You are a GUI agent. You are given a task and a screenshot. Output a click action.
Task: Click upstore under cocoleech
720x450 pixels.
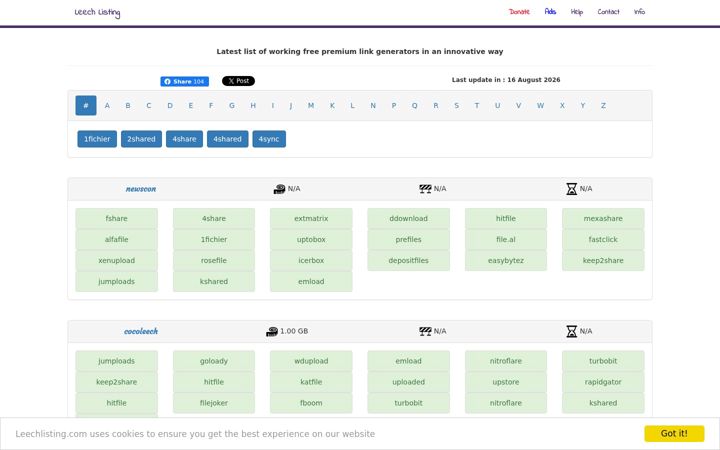(506, 382)
